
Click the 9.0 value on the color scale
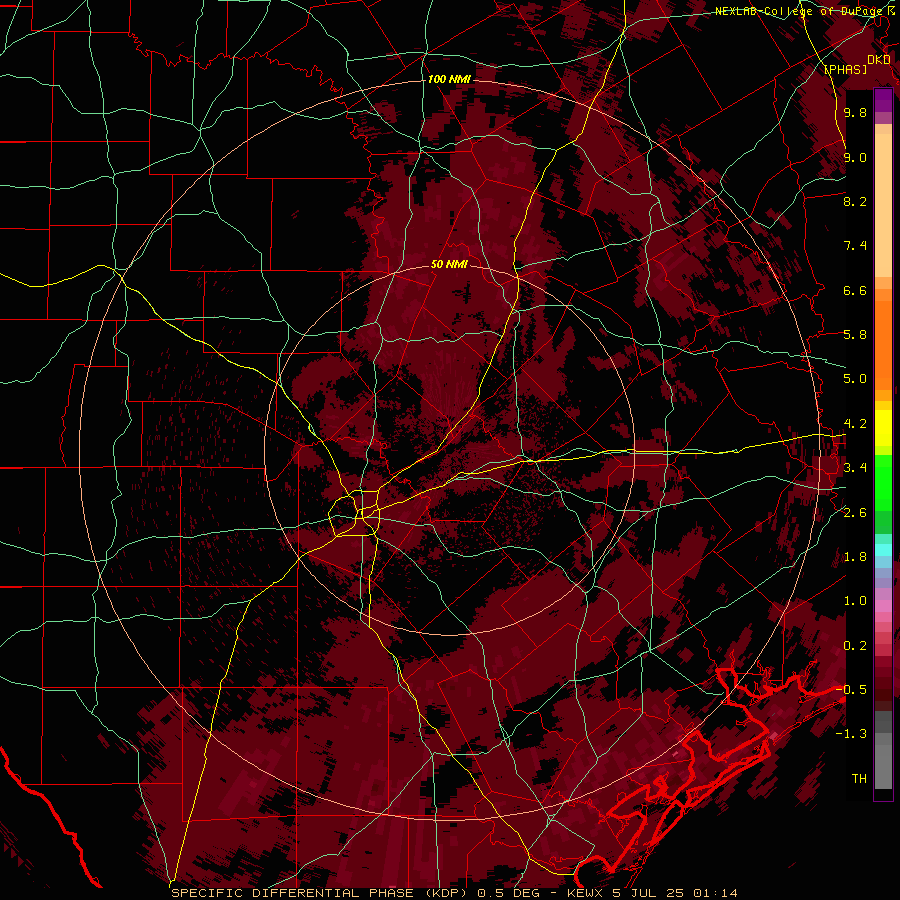(x=855, y=157)
